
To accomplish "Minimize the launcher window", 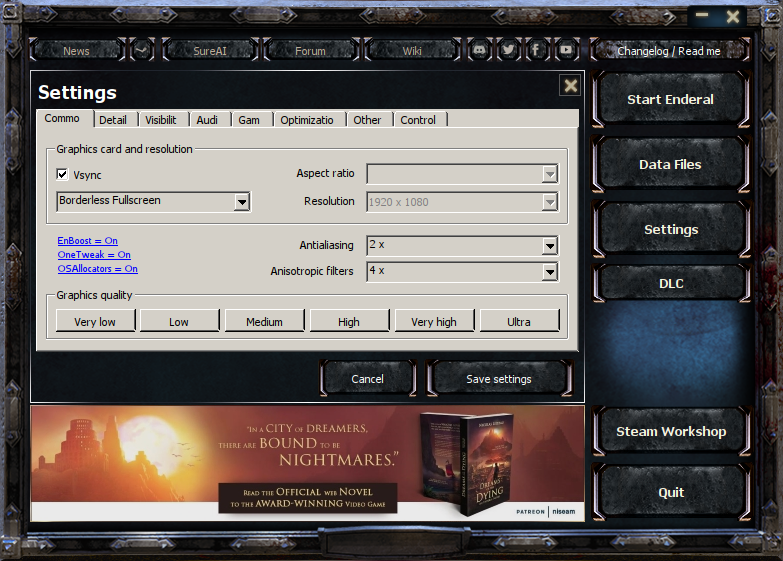I will [x=702, y=15].
